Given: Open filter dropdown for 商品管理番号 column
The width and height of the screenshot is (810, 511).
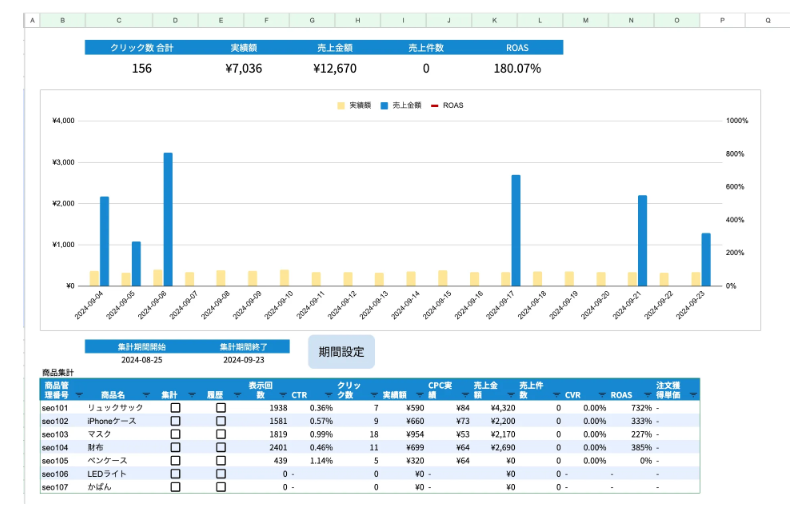Looking at the screenshot, I should (79, 395).
